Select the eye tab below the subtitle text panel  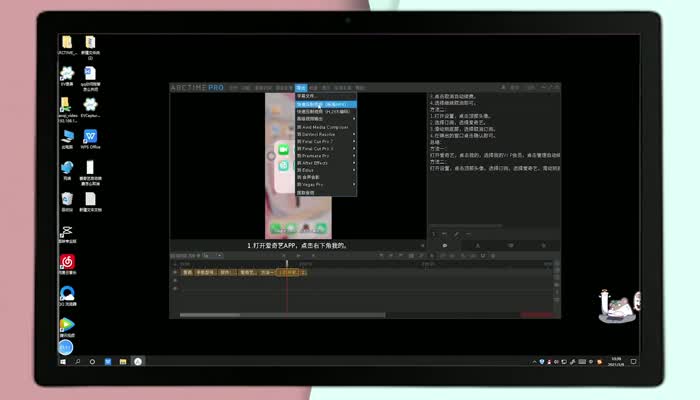pos(445,246)
